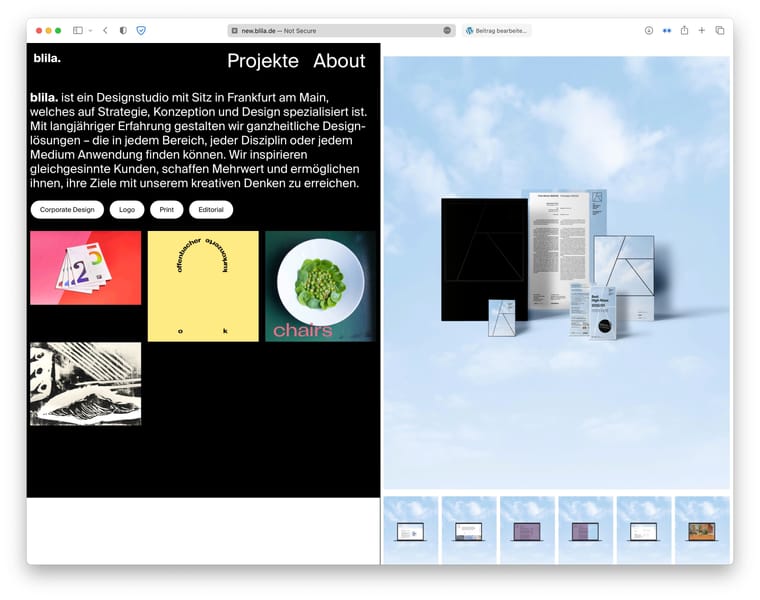Open the yellow offenbacher project thumbnail
The image size is (760, 600).
pyautogui.click(x=203, y=286)
